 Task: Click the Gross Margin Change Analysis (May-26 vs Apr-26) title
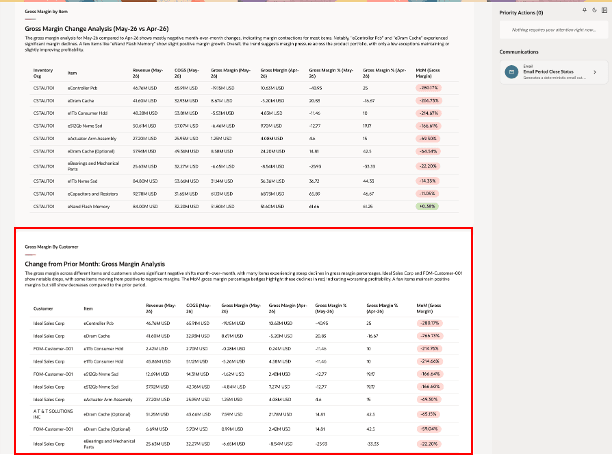pos(96,28)
